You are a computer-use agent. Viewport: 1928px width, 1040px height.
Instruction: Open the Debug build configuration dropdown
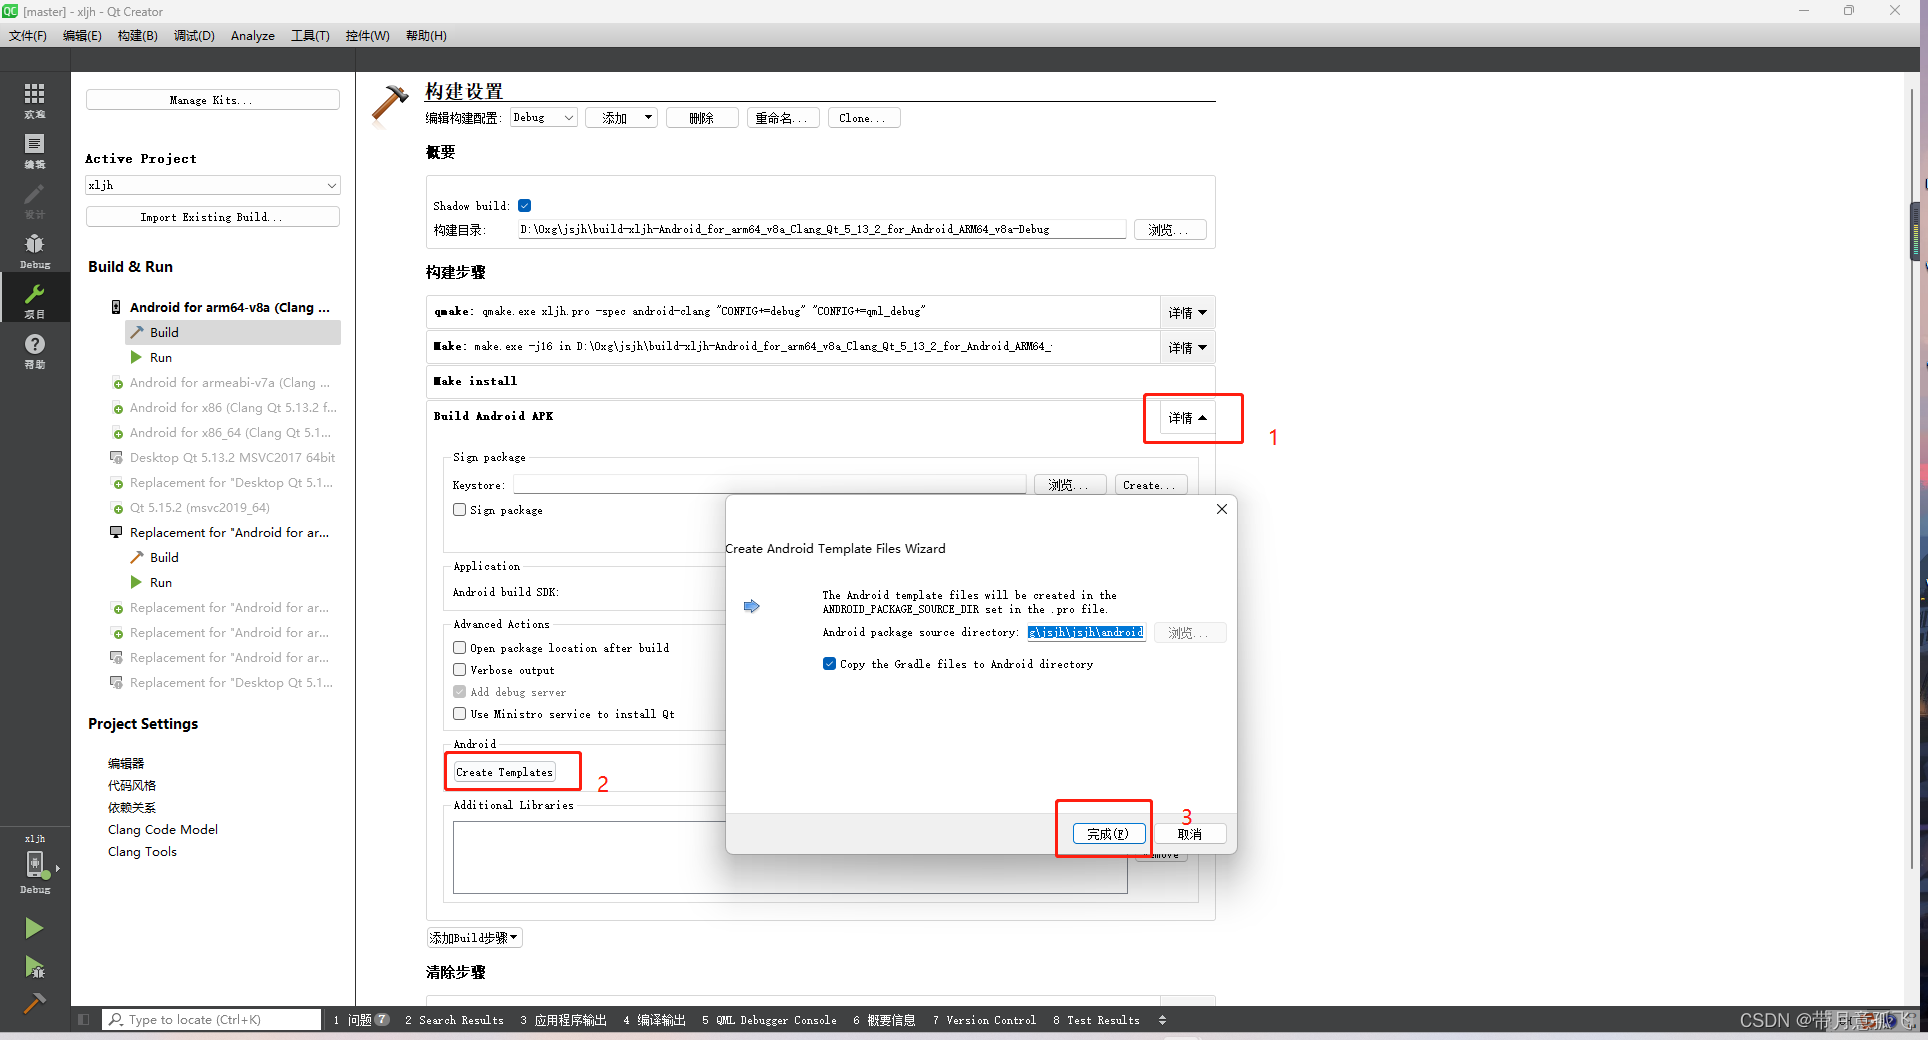(544, 118)
